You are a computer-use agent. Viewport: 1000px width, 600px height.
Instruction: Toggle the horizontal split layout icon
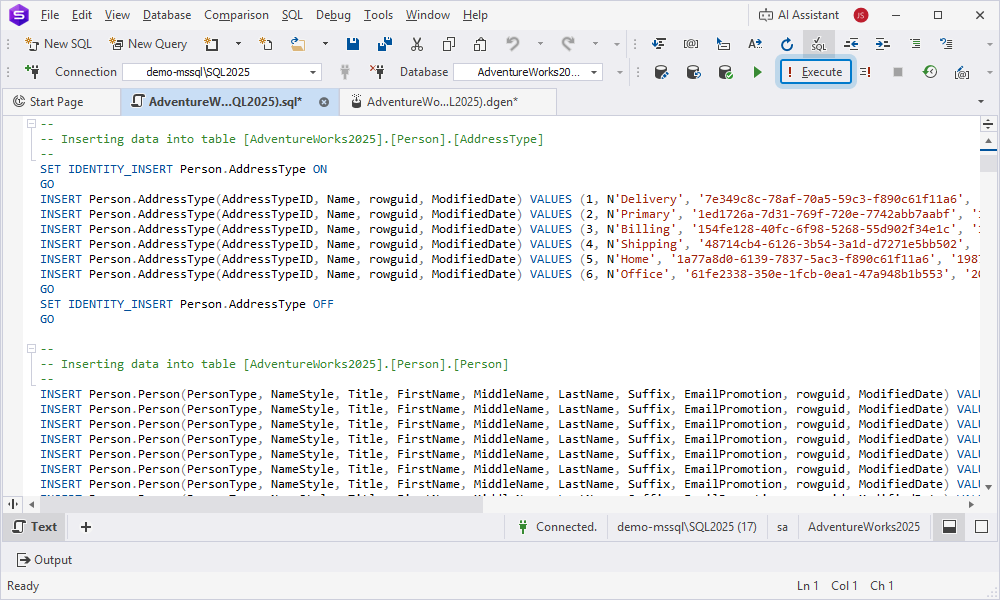(x=950, y=527)
